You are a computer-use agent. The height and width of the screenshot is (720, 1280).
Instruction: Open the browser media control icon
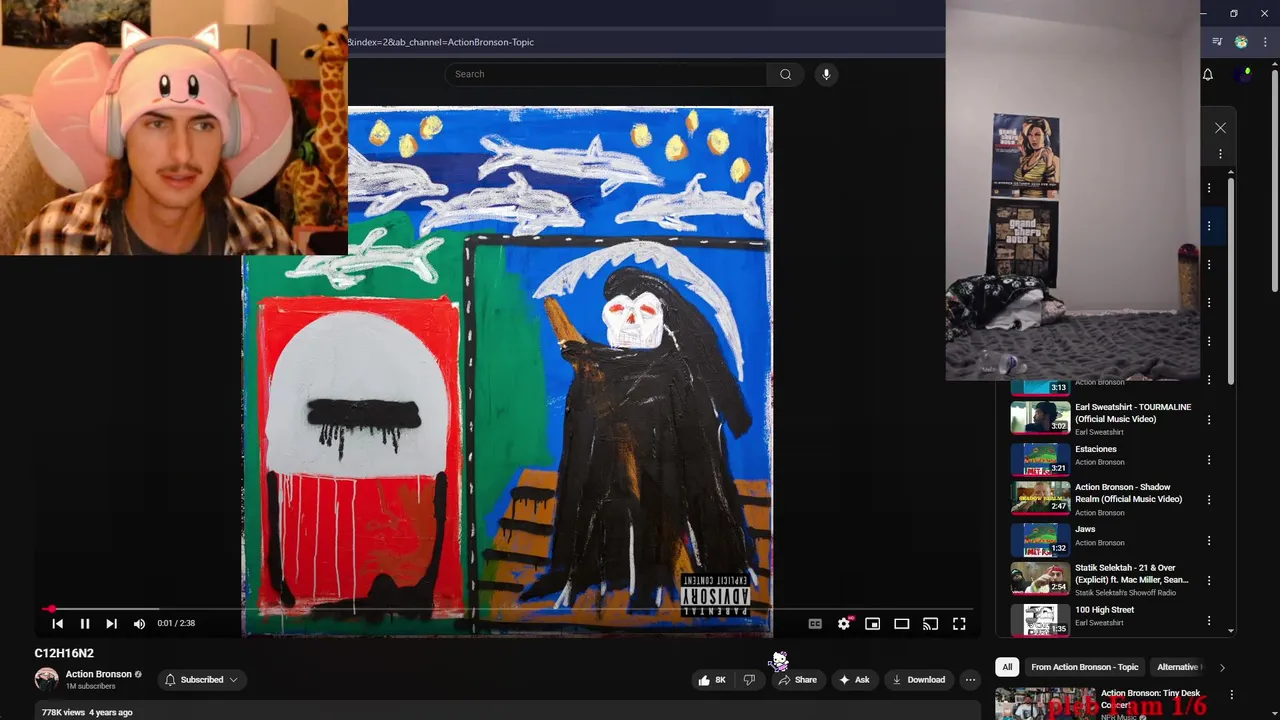[x=1217, y=42]
